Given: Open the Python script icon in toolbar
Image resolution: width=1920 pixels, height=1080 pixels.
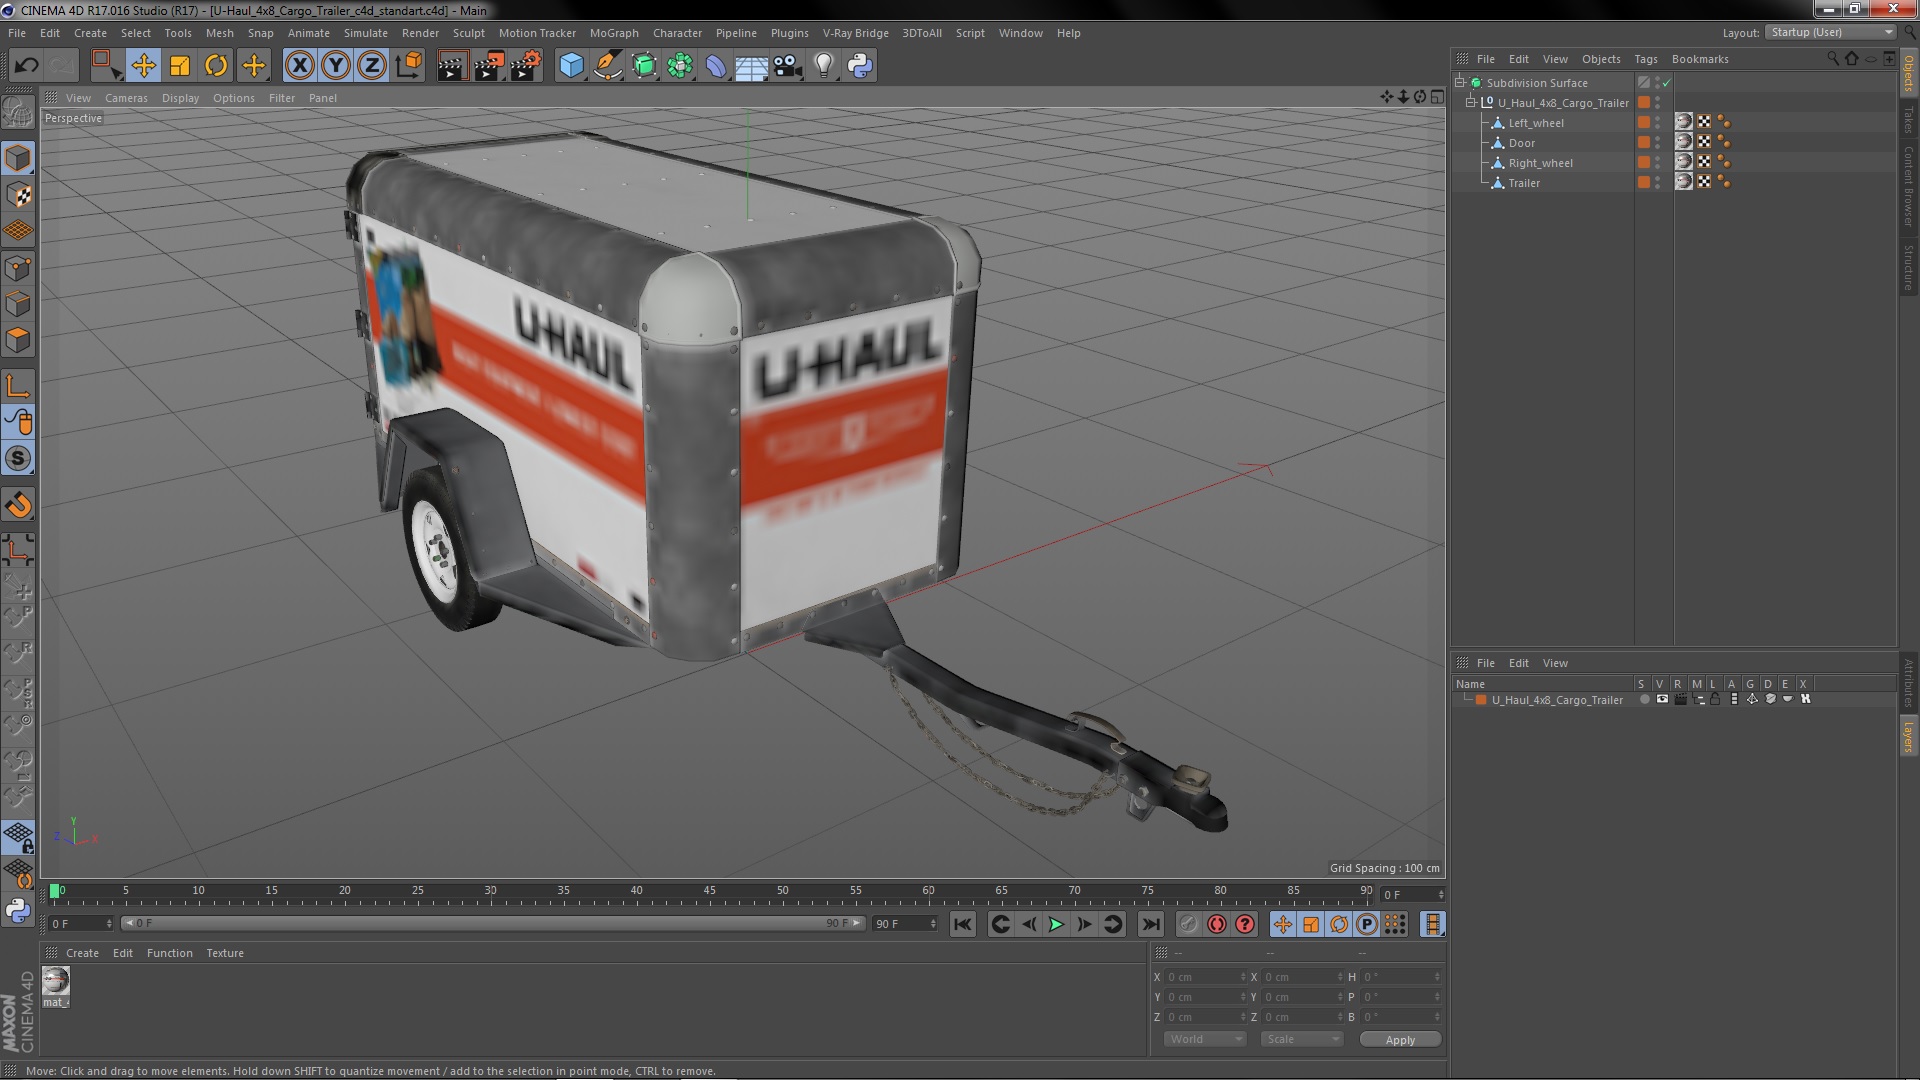Looking at the screenshot, I should (860, 66).
